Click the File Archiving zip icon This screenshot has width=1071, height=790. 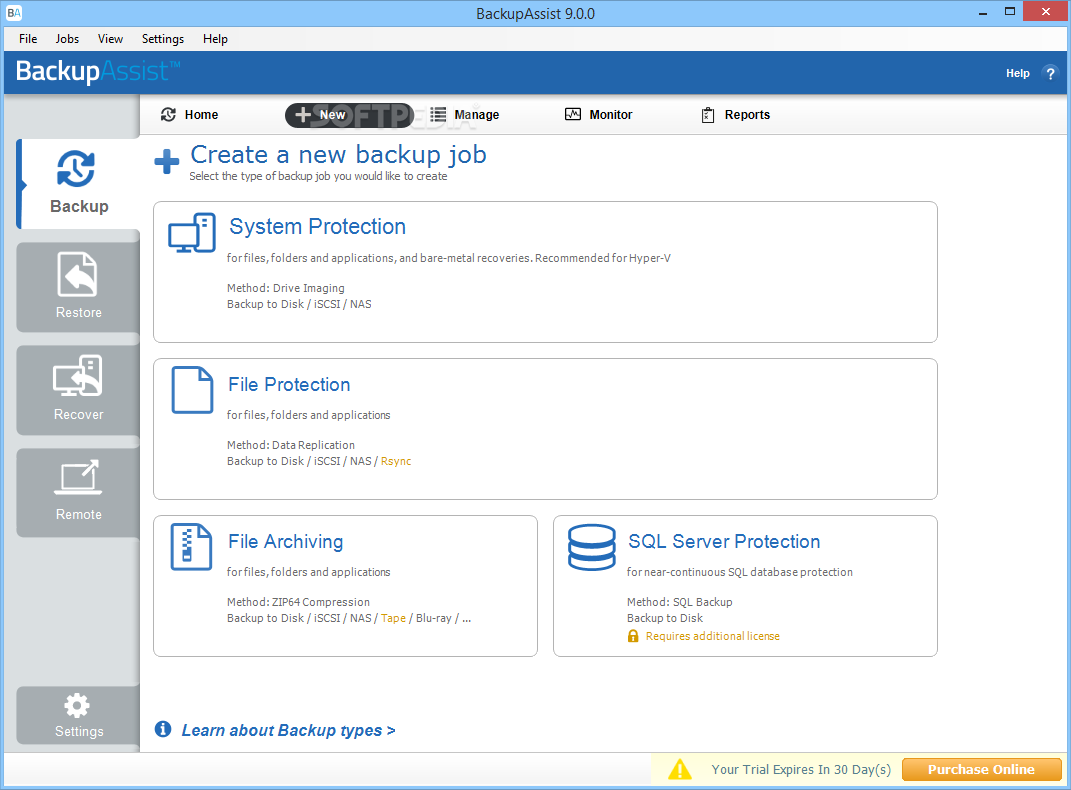click(x=191, y=546)
